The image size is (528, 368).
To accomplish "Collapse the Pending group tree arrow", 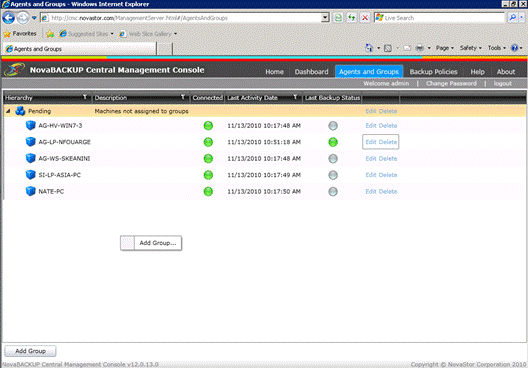I will [x=8, y=111].
